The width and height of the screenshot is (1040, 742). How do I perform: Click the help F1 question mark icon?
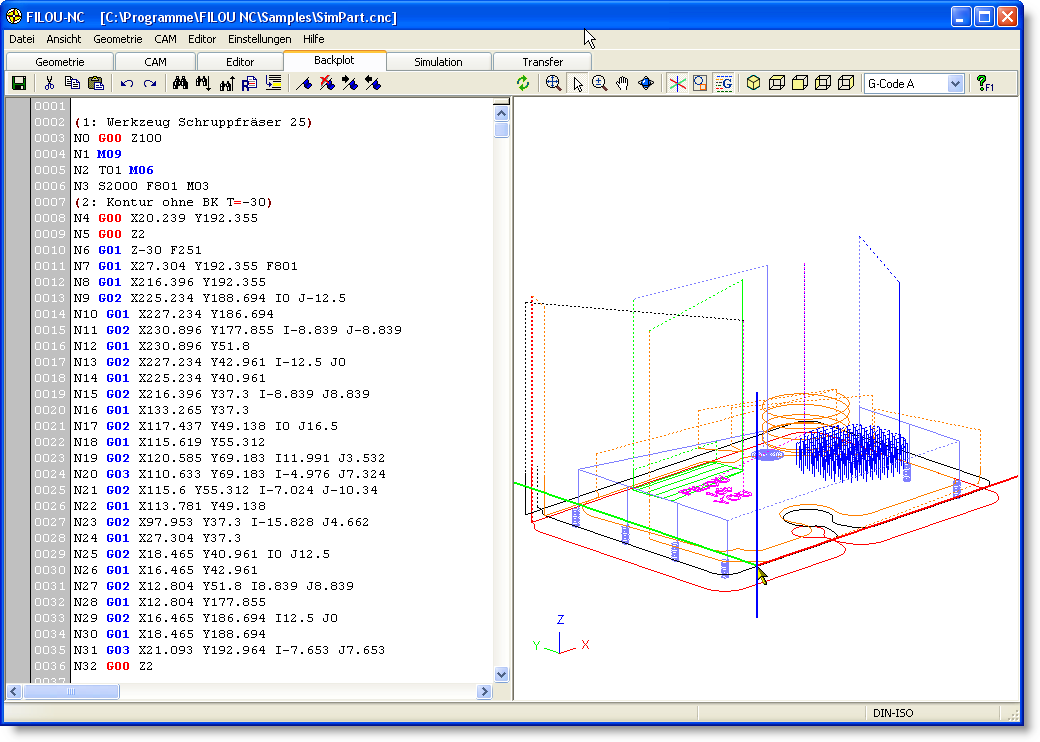(984, 84)
